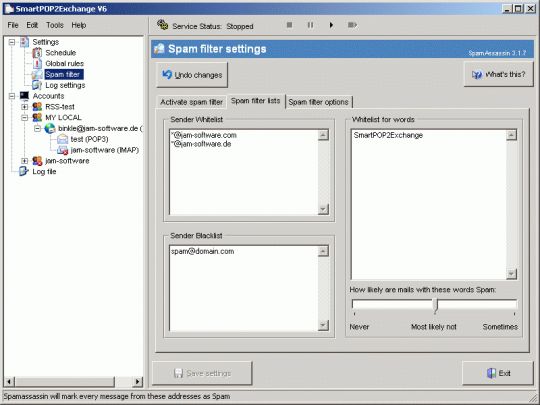Click the run-once service icon
Screen dimensions: 540x405
pos(352,25)
